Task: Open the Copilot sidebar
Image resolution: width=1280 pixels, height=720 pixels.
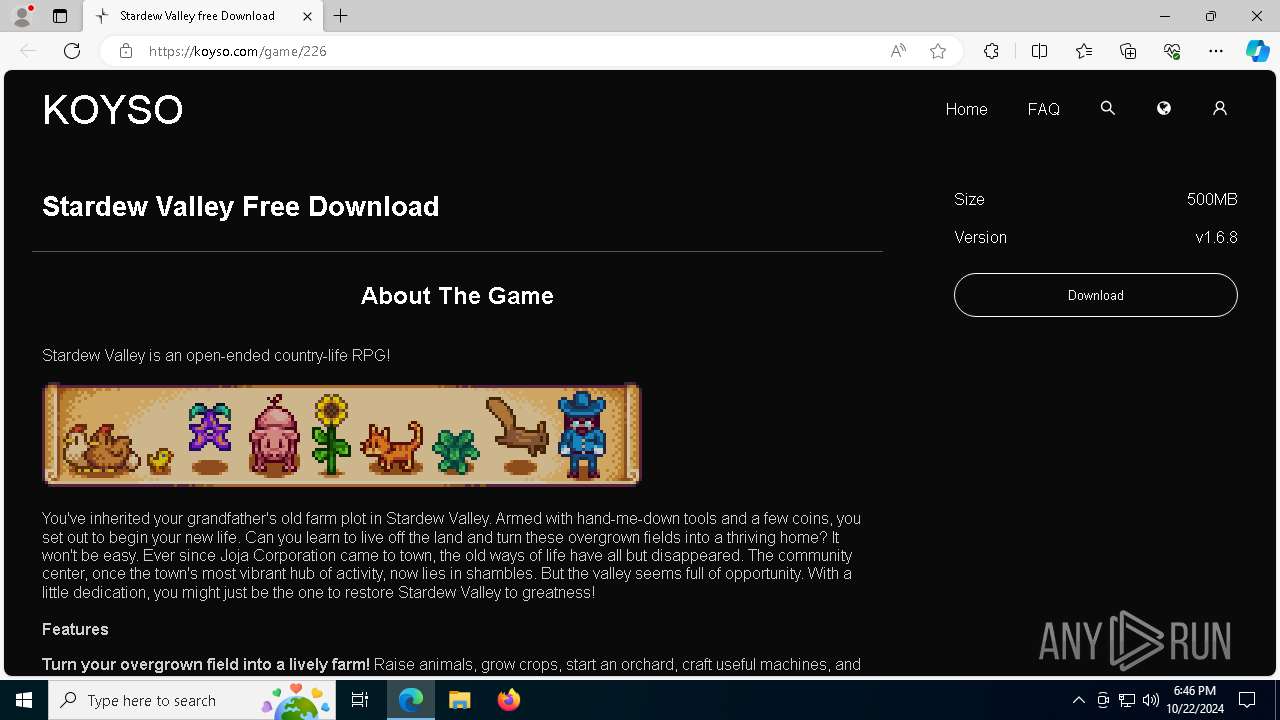Action: [x=1257, y=51]
